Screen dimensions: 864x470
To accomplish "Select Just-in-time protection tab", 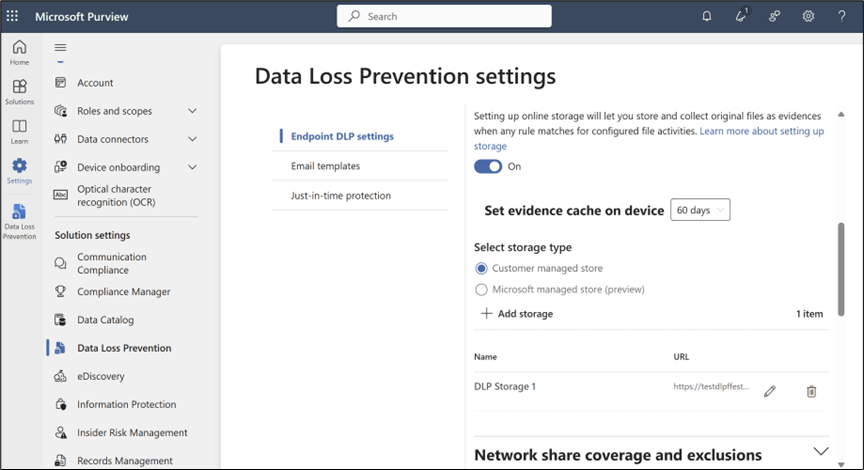I will (x=341, y=196).
